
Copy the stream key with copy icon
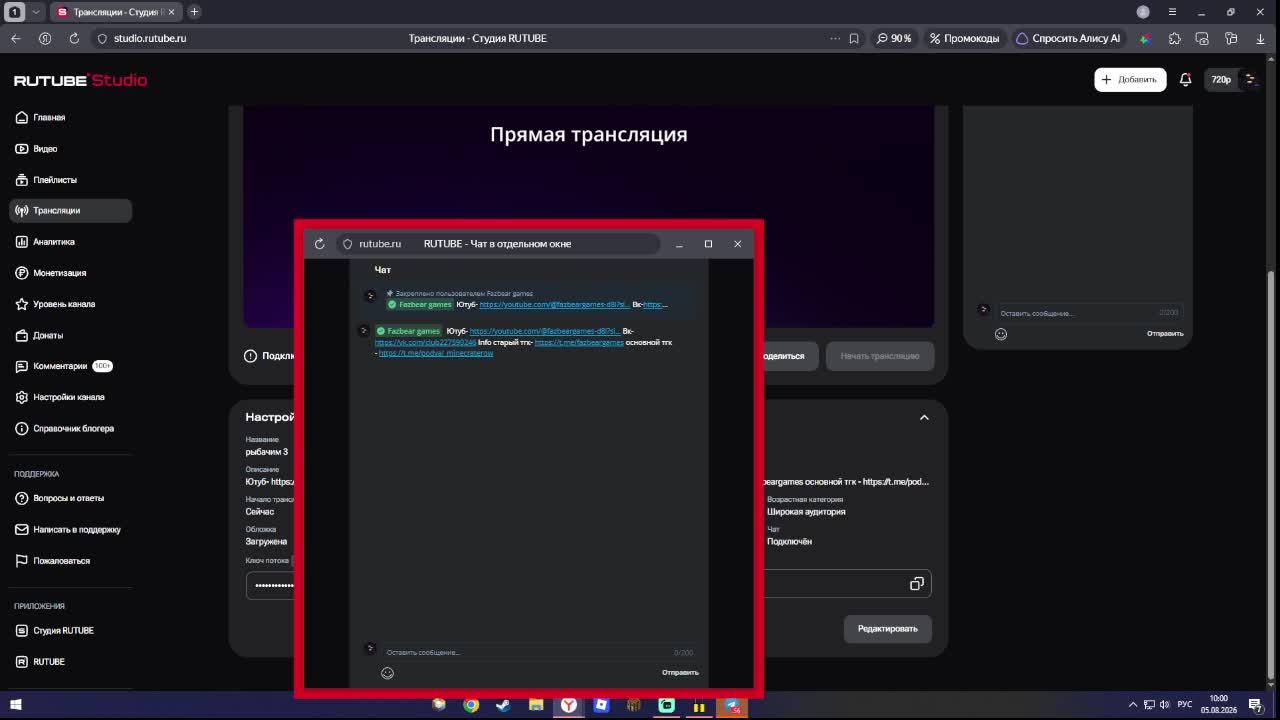(x=916, y=584)
